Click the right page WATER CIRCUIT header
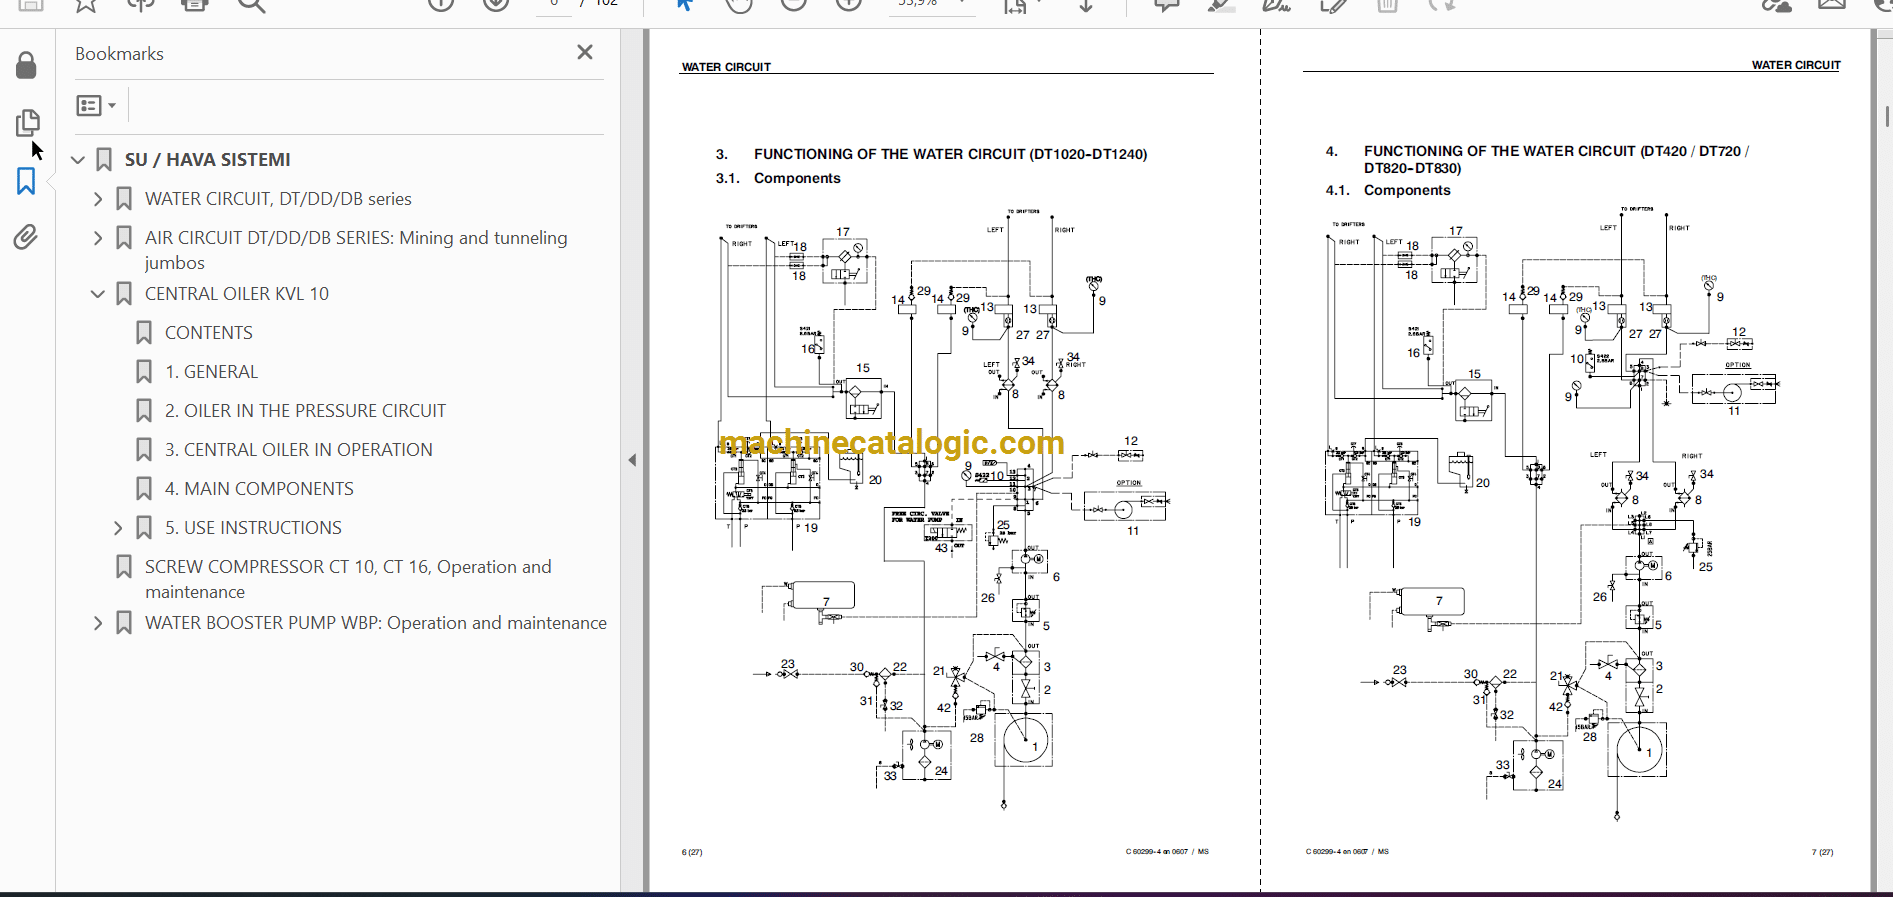Viewport: 1893px width, 897px height. [1796, 65]
